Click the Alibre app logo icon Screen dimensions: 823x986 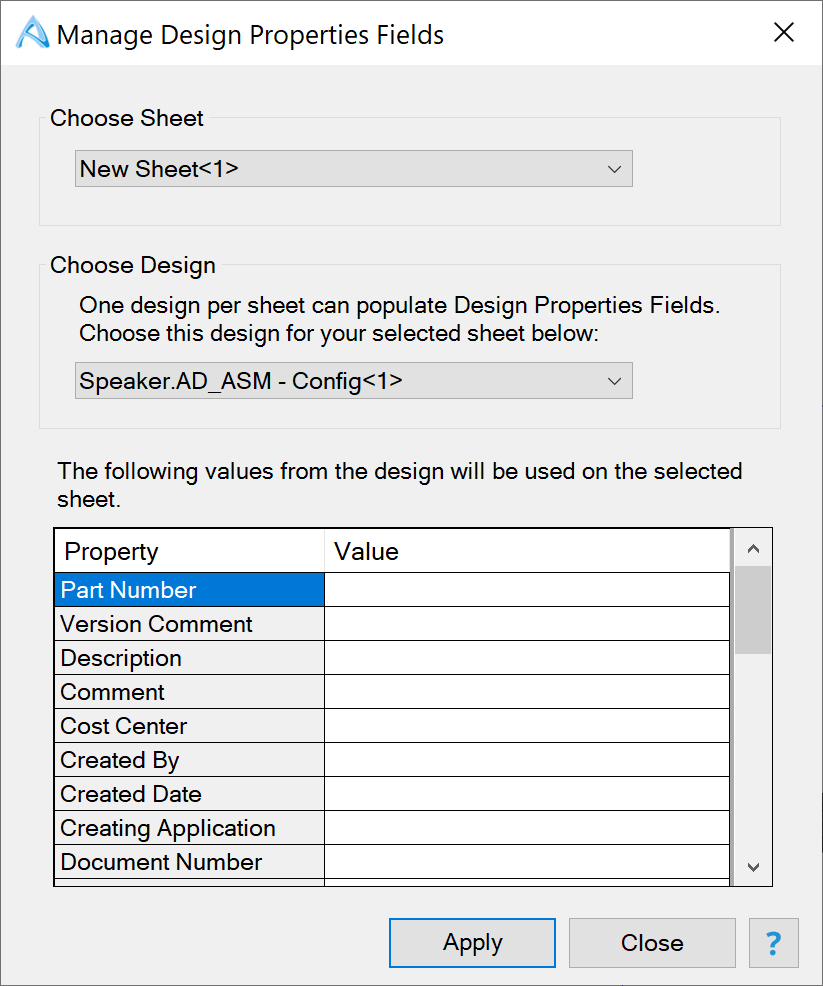[32, 33]
